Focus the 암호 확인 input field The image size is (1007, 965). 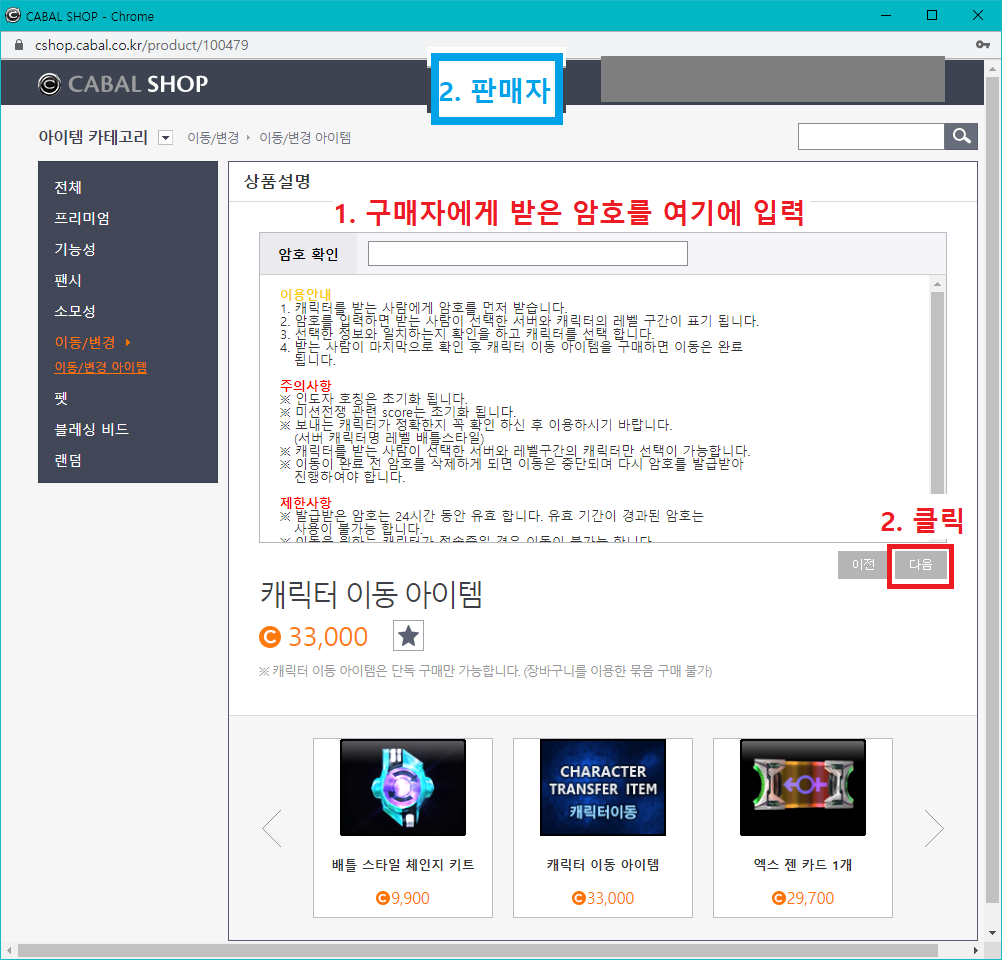(x=530, y=255)
